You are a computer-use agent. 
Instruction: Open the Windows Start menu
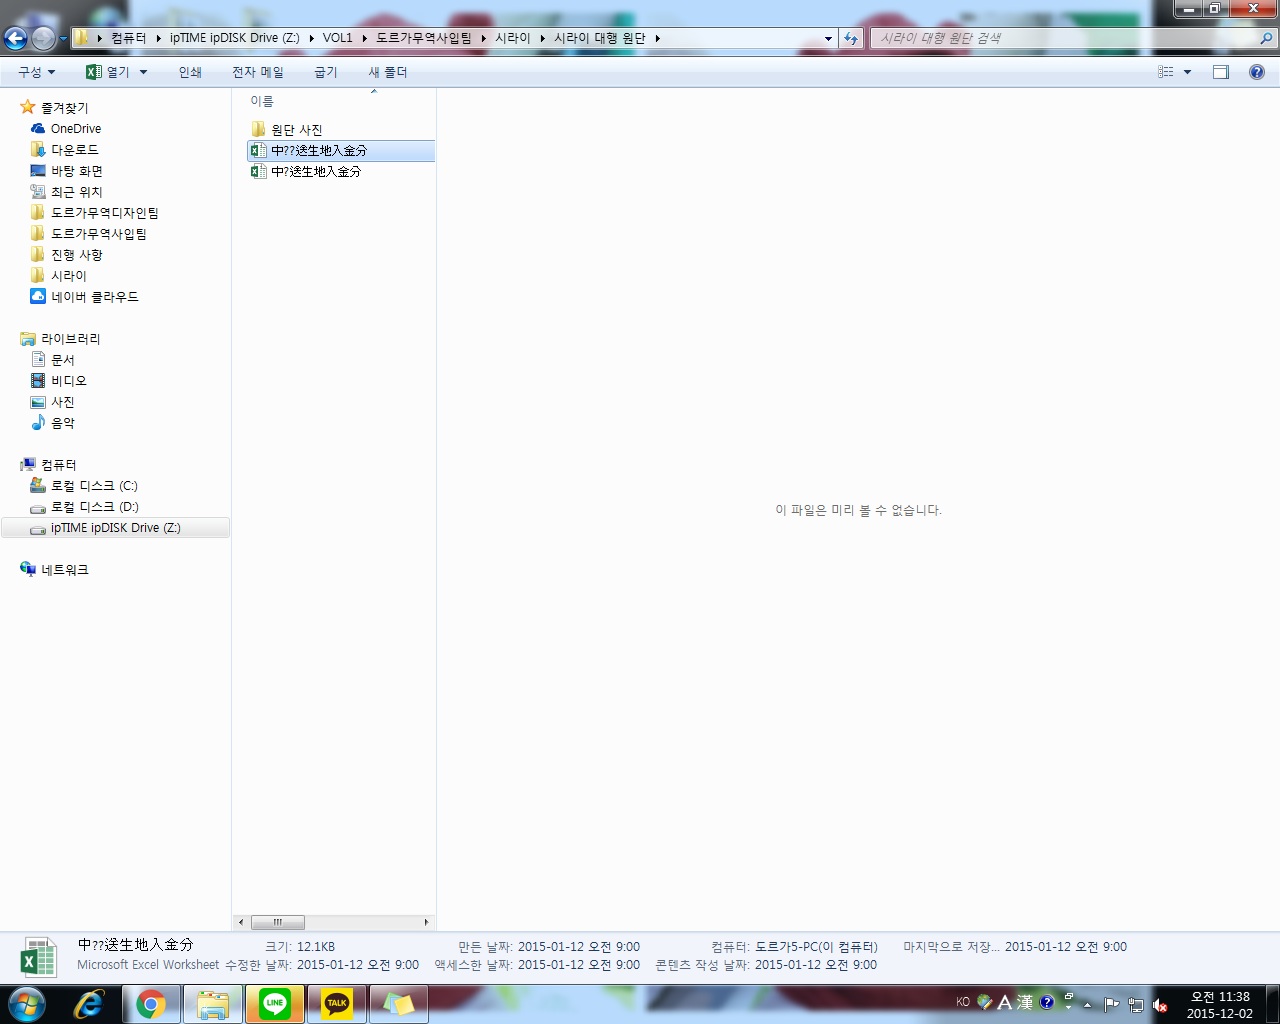coord(27,1003)
